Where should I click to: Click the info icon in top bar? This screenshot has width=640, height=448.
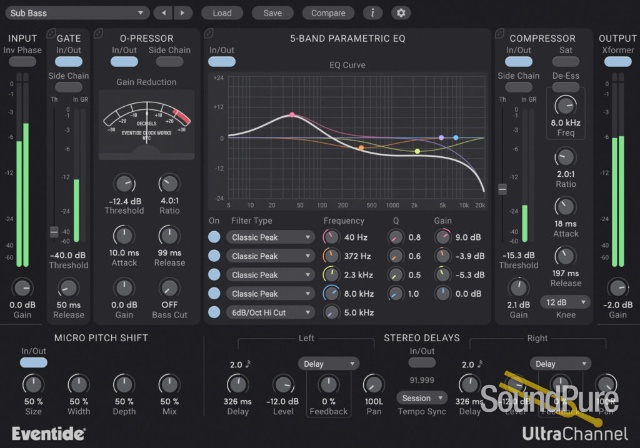click(x=374, y=13)
